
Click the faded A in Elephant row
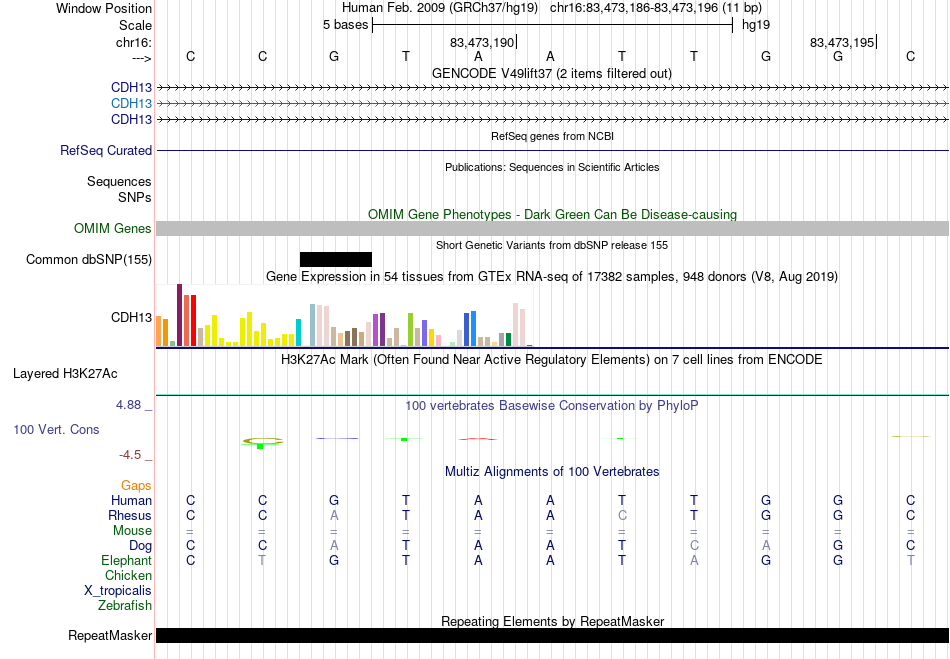(x=694, y=560)
